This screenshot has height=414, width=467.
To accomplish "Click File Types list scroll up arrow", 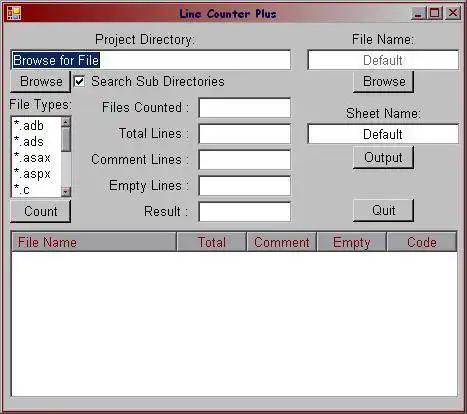I will point(66,122).
